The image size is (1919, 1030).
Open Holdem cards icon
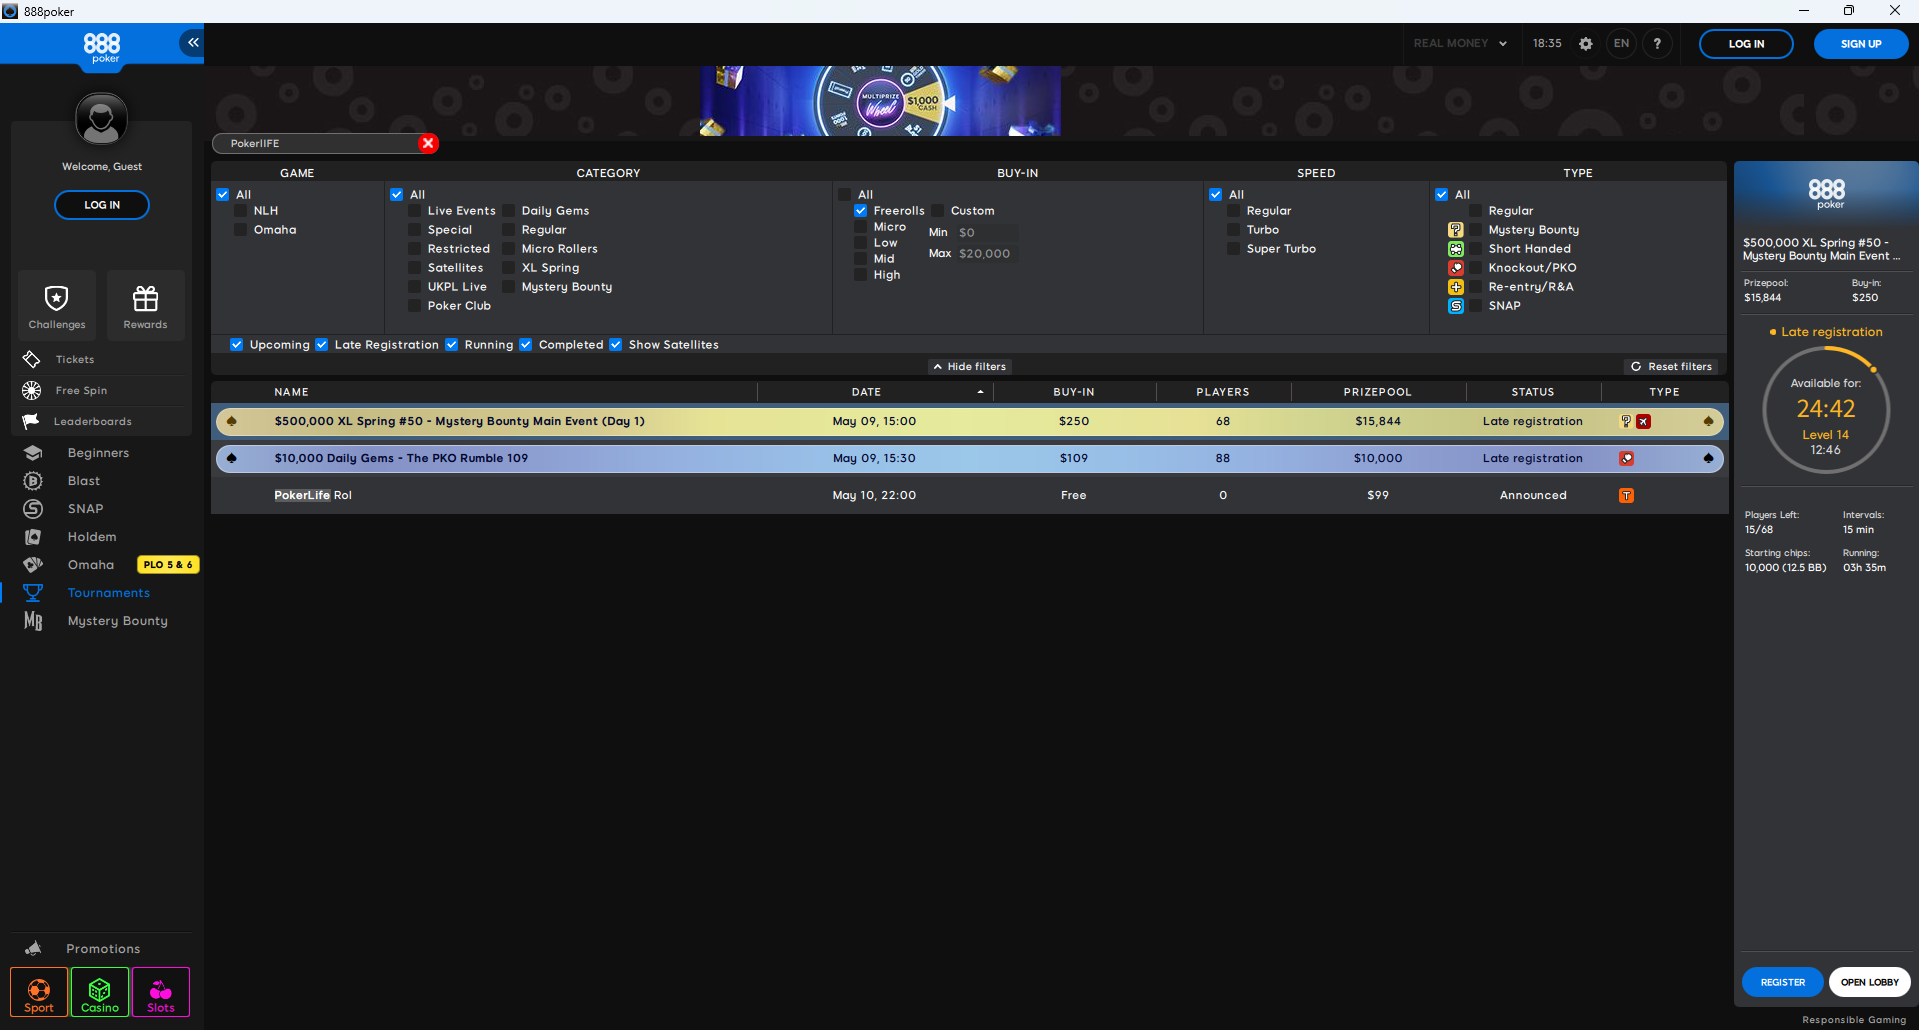pos(33,537)
